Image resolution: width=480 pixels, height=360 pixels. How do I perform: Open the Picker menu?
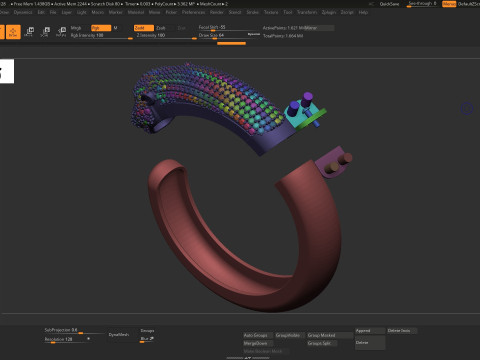(171, 12)
